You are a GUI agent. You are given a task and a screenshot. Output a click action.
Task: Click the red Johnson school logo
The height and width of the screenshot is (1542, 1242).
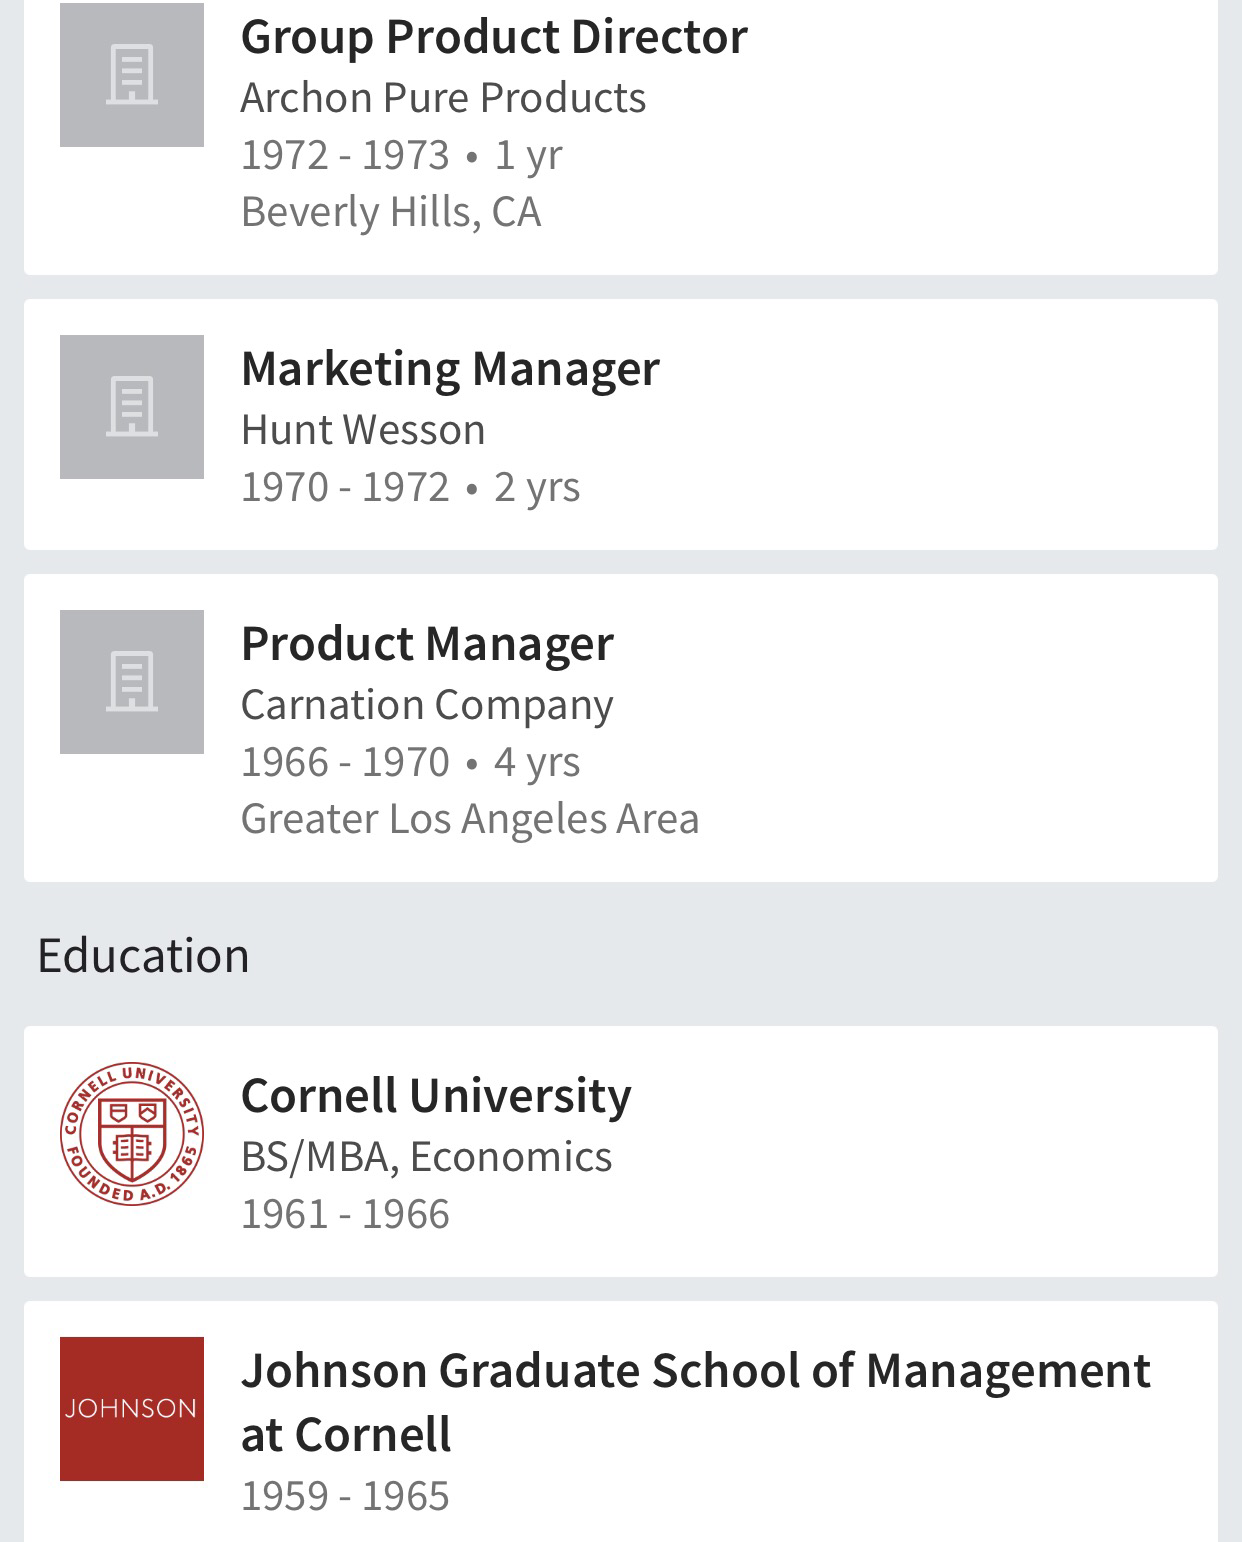click(x=132, y=1409)
